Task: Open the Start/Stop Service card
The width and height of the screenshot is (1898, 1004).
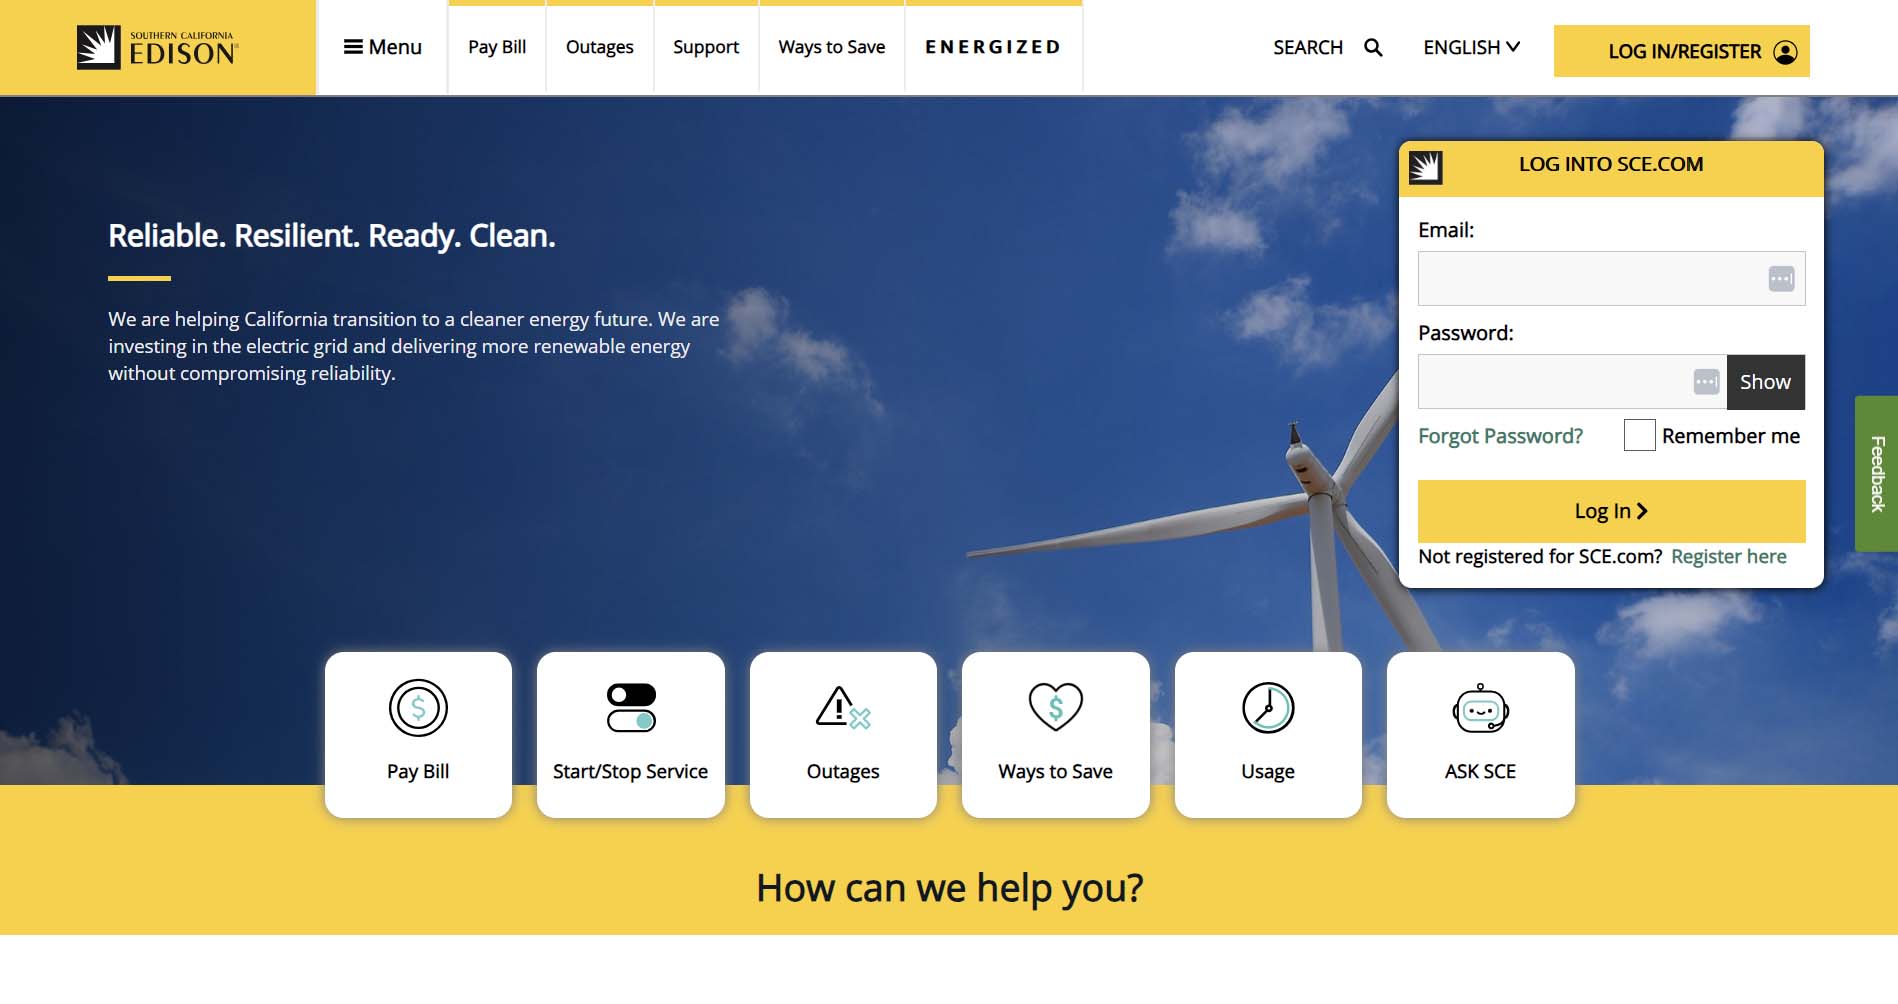Action: tap(630, 735)
